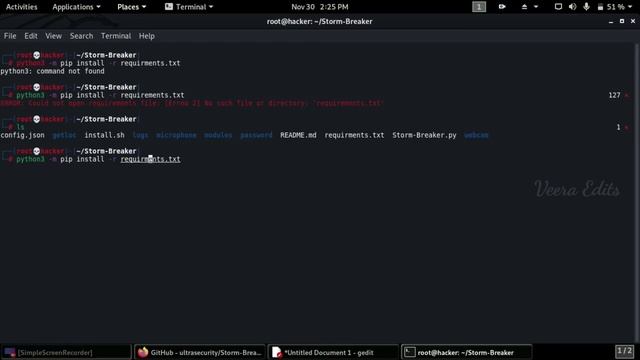Click README.md in ls output
Screen dimensions: 640x360
pos(298,135)
